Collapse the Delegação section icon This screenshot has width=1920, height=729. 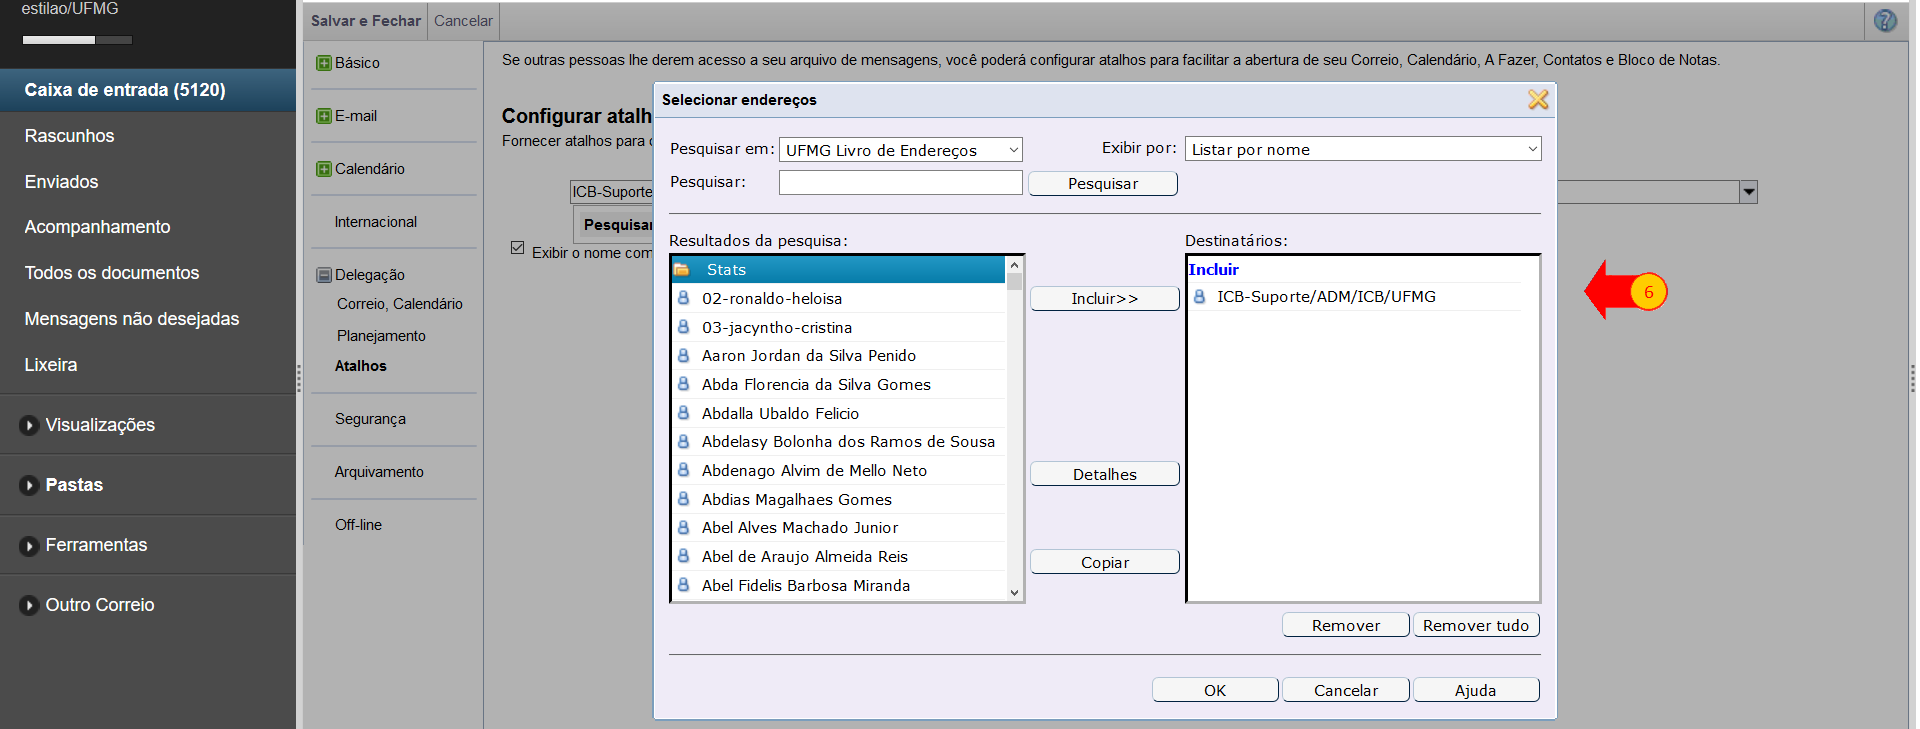tap(323, 275)
